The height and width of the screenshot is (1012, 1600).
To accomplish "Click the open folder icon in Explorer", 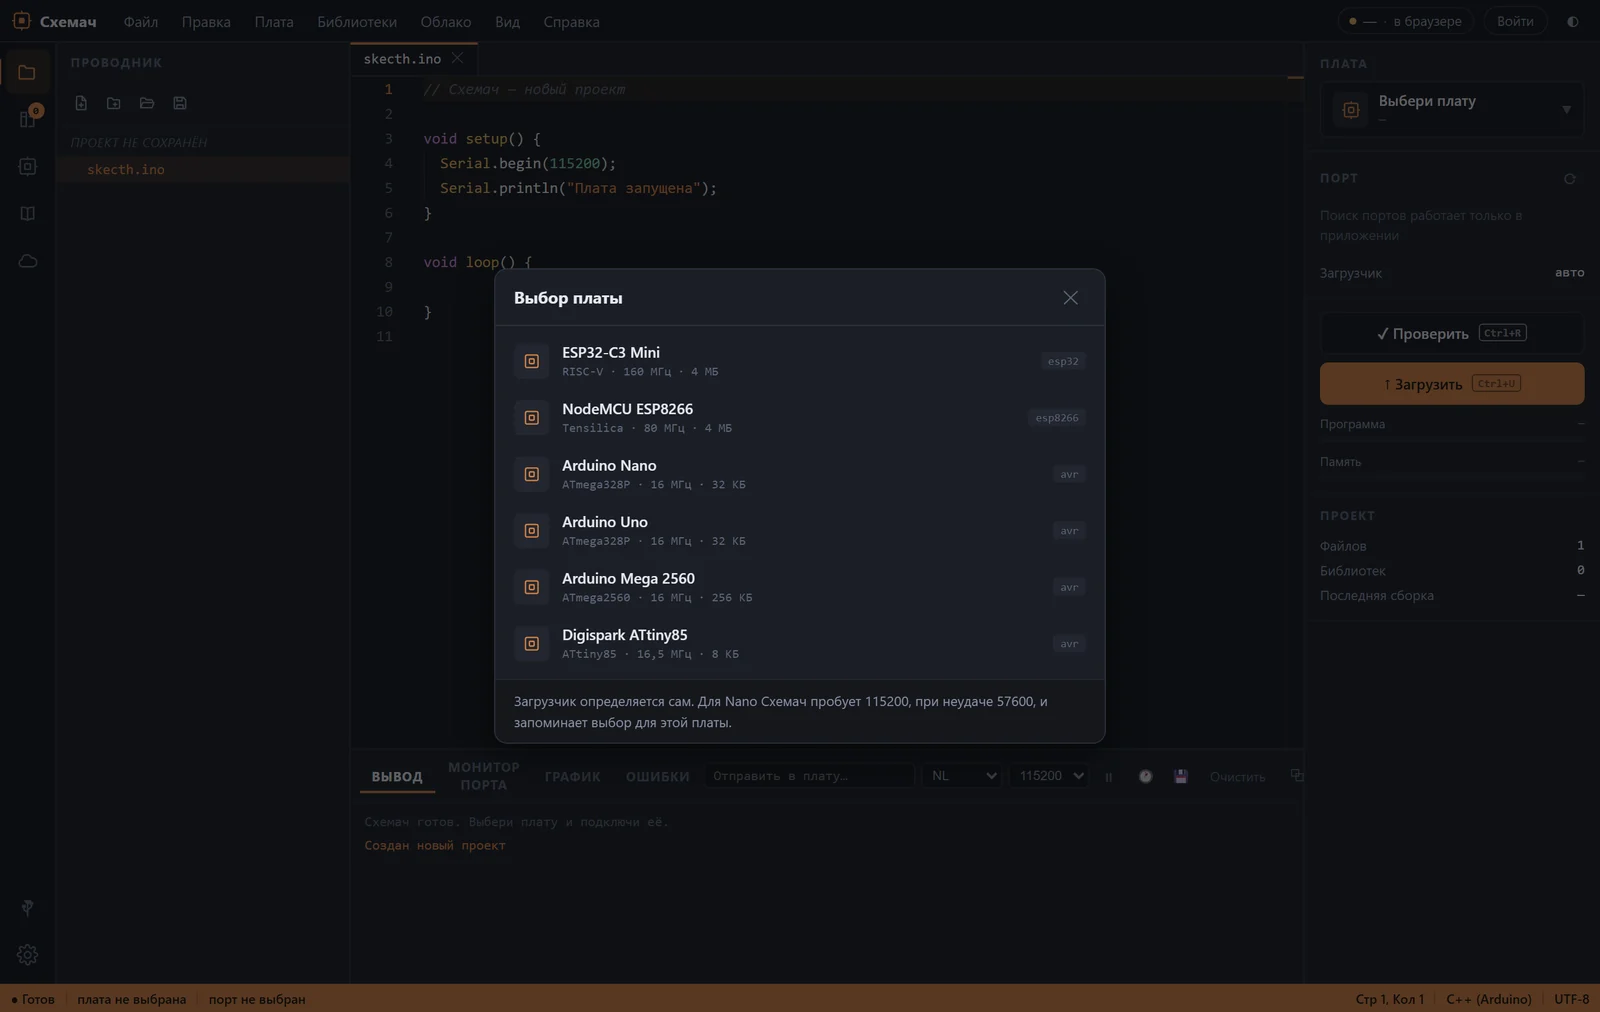I will 147,103.
